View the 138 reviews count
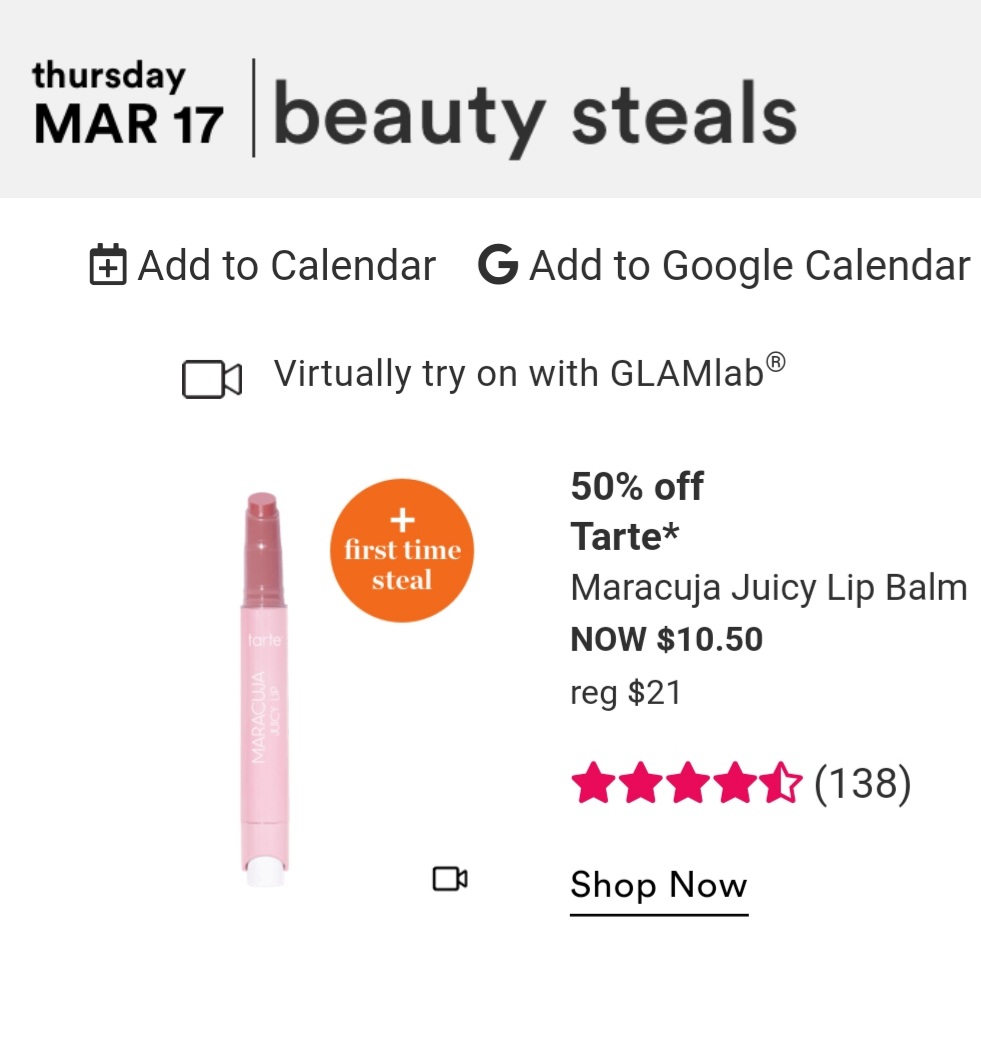The image size is (981, 1040). 862,783
